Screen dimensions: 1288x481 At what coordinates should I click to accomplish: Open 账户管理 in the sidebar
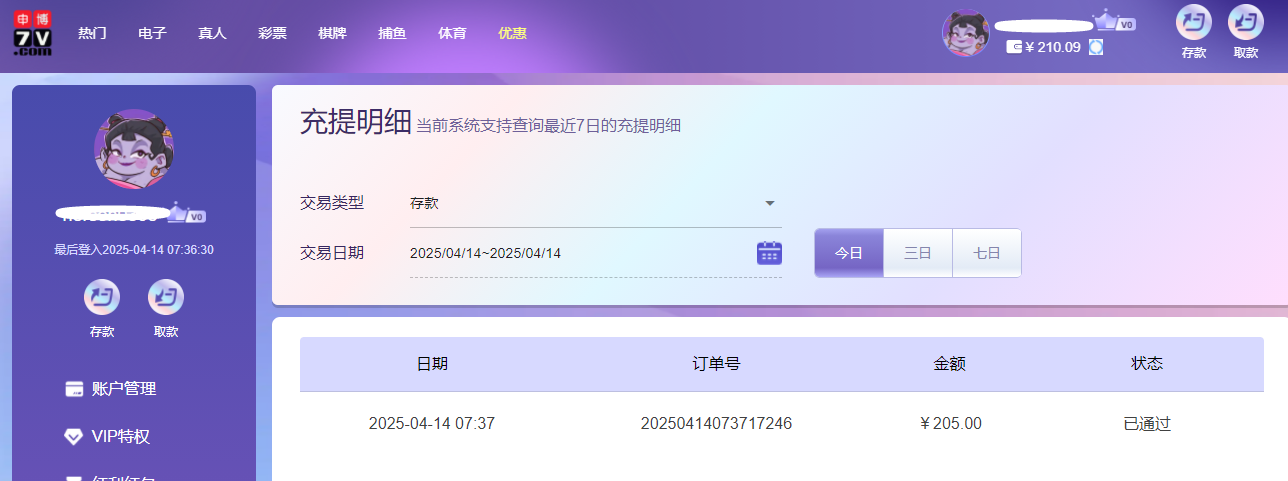tap(123, 389)
